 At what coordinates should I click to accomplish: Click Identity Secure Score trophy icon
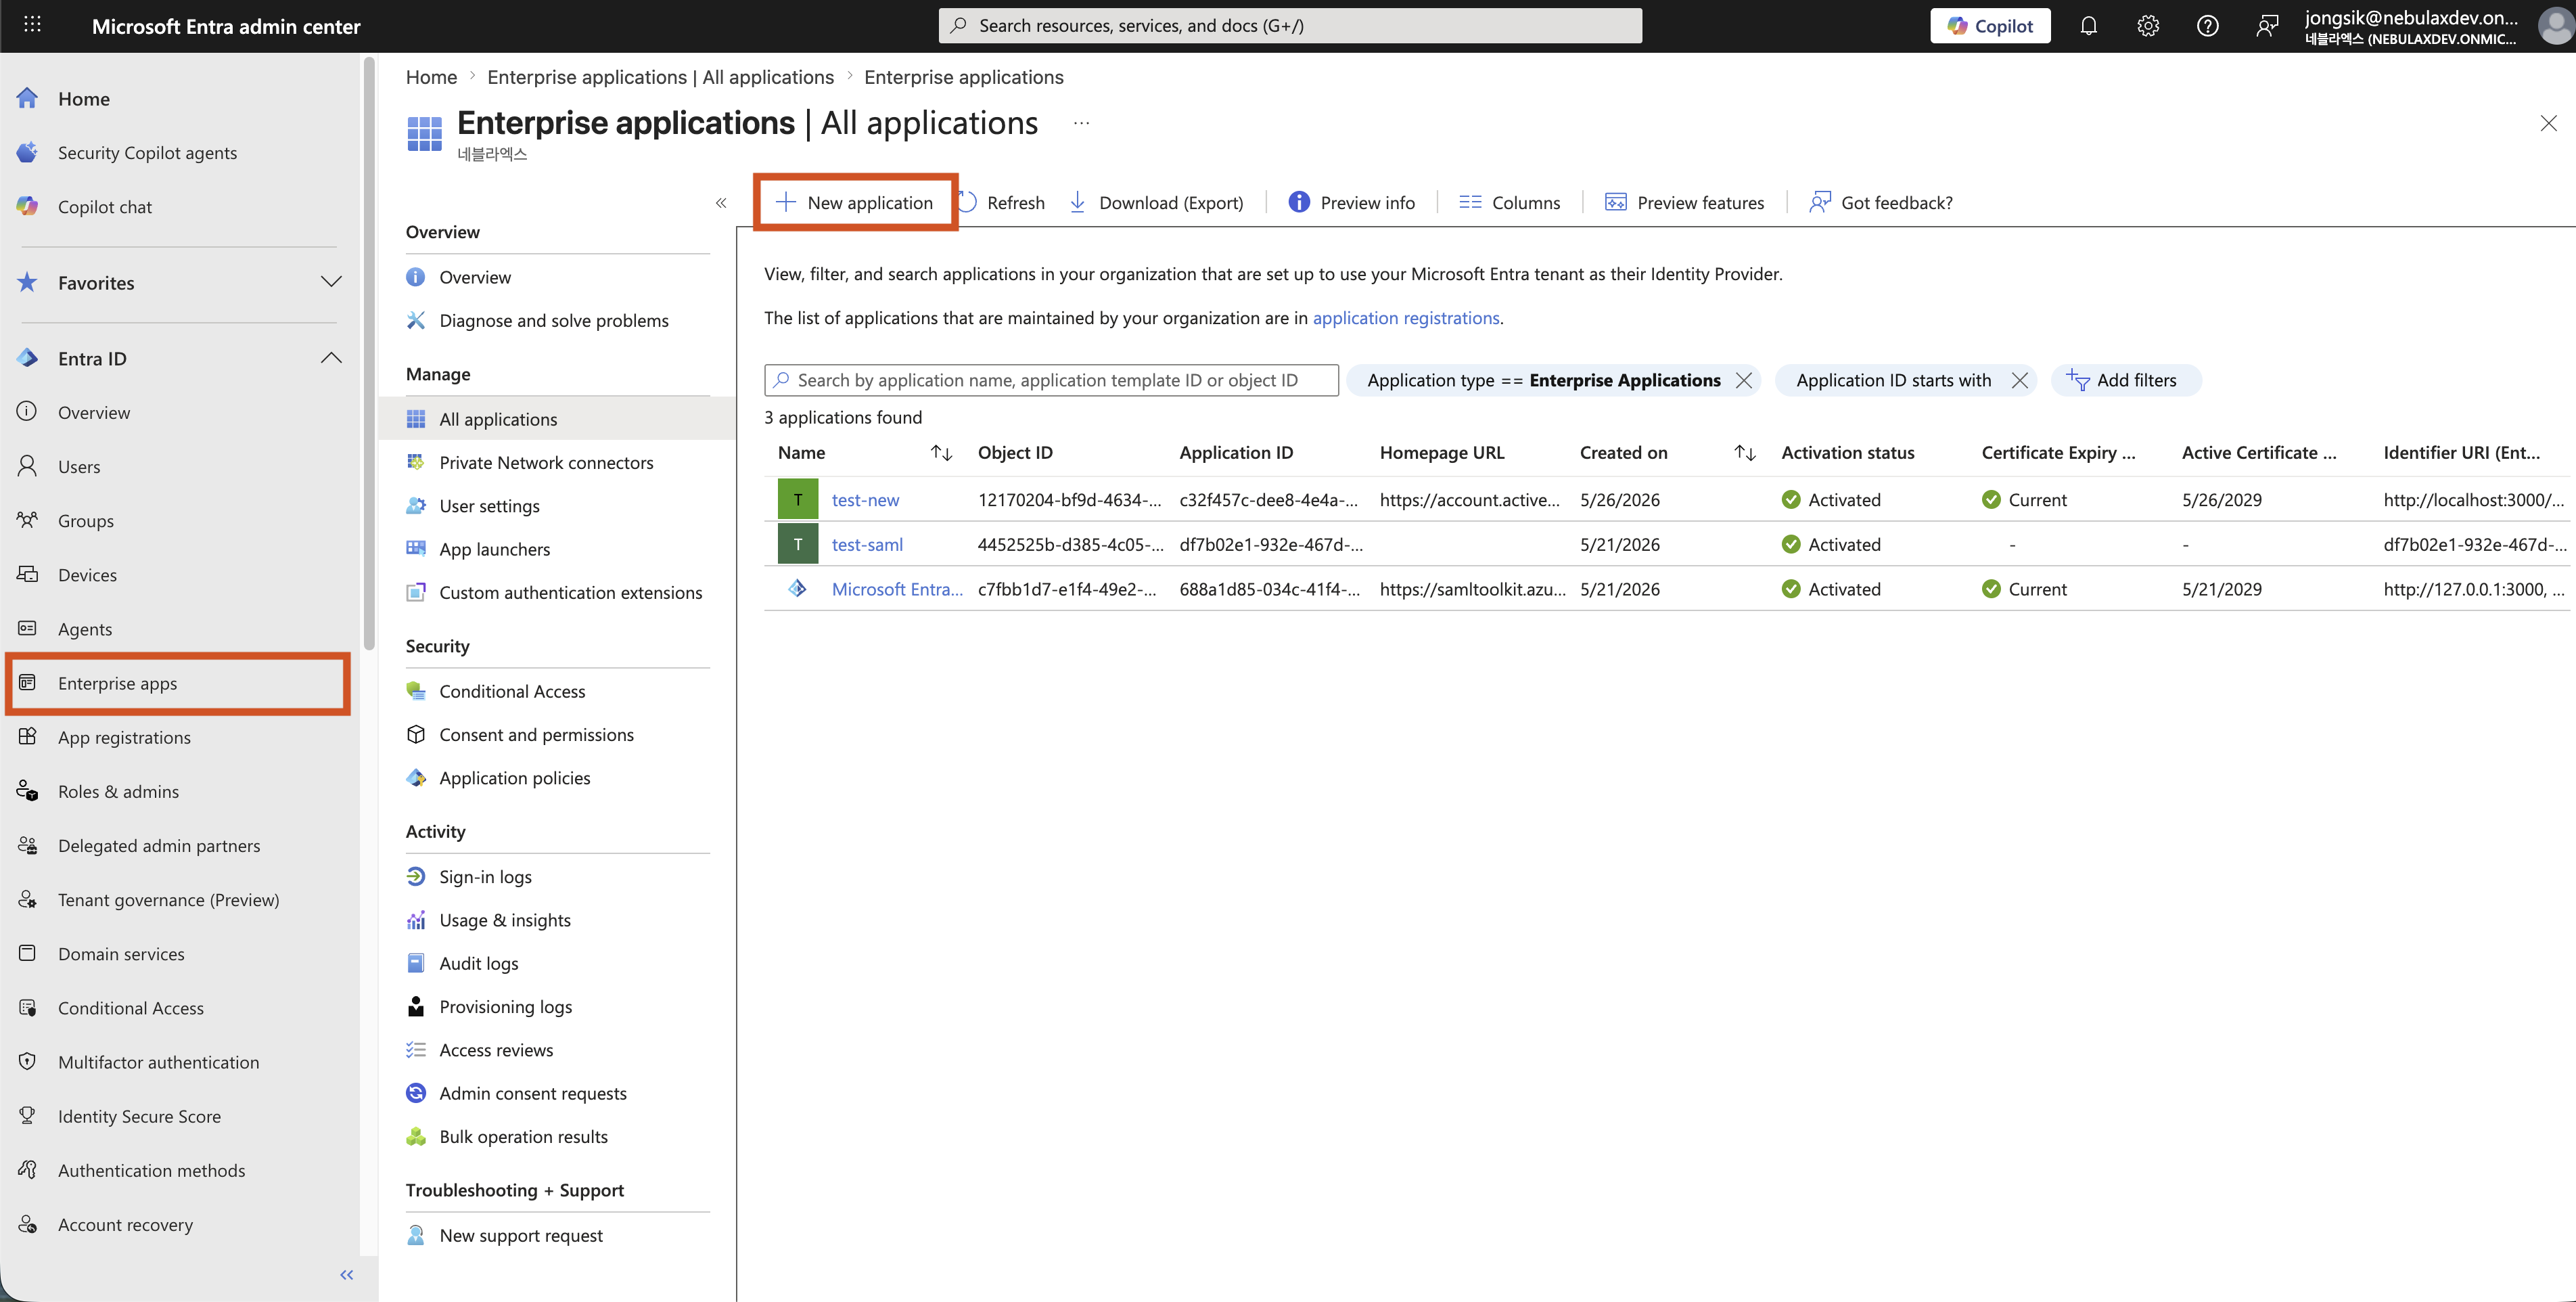click(x=28, y=1115)
